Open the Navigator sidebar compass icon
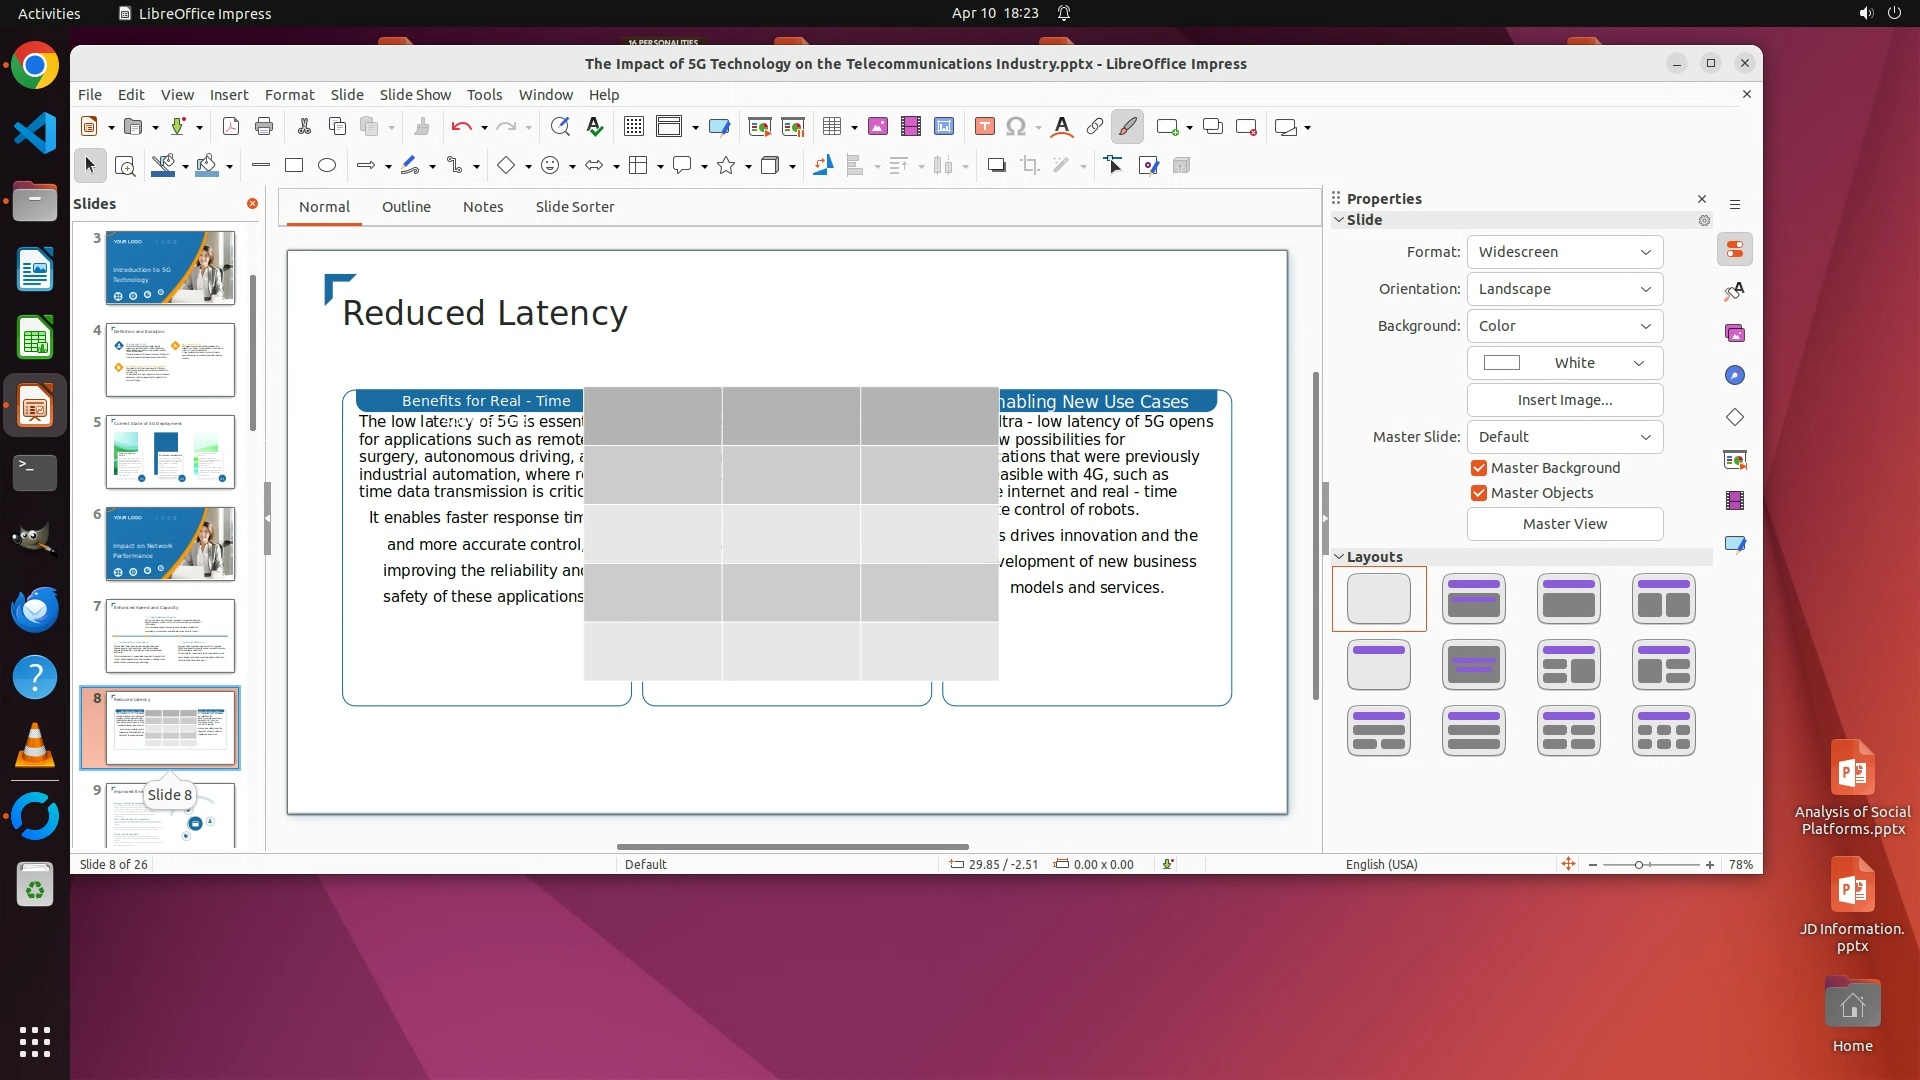 tap(1735, 375)
